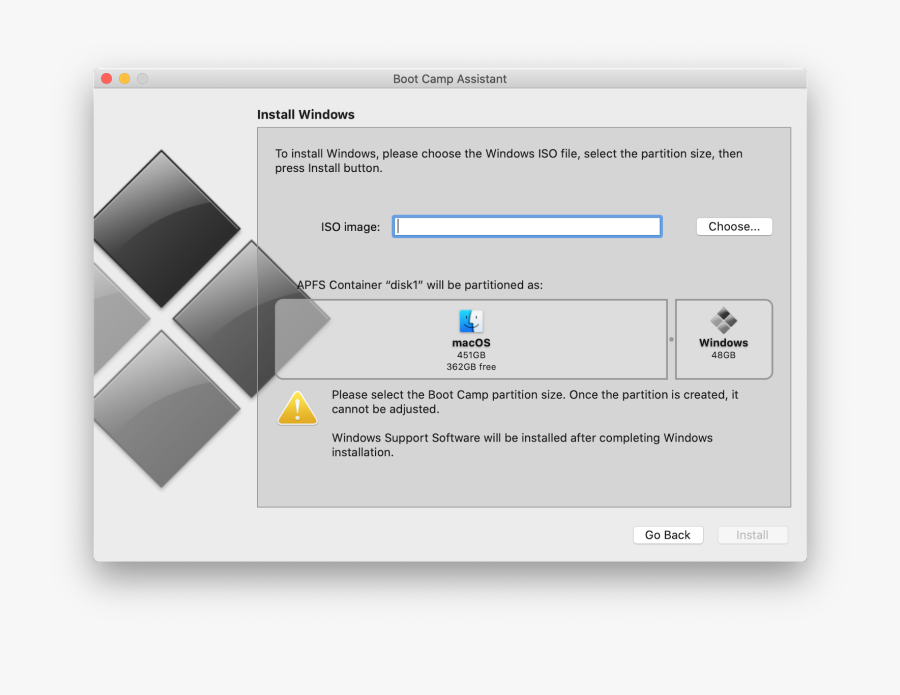Open file picker with Choose... button

point(734,227)
